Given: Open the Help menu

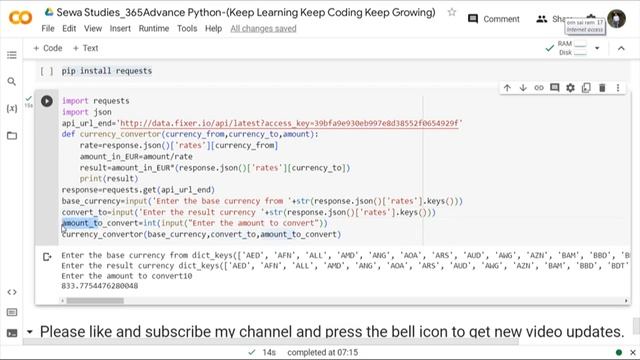Looking at the screenshot, I should pyautogui.click(x=213, y=29).
